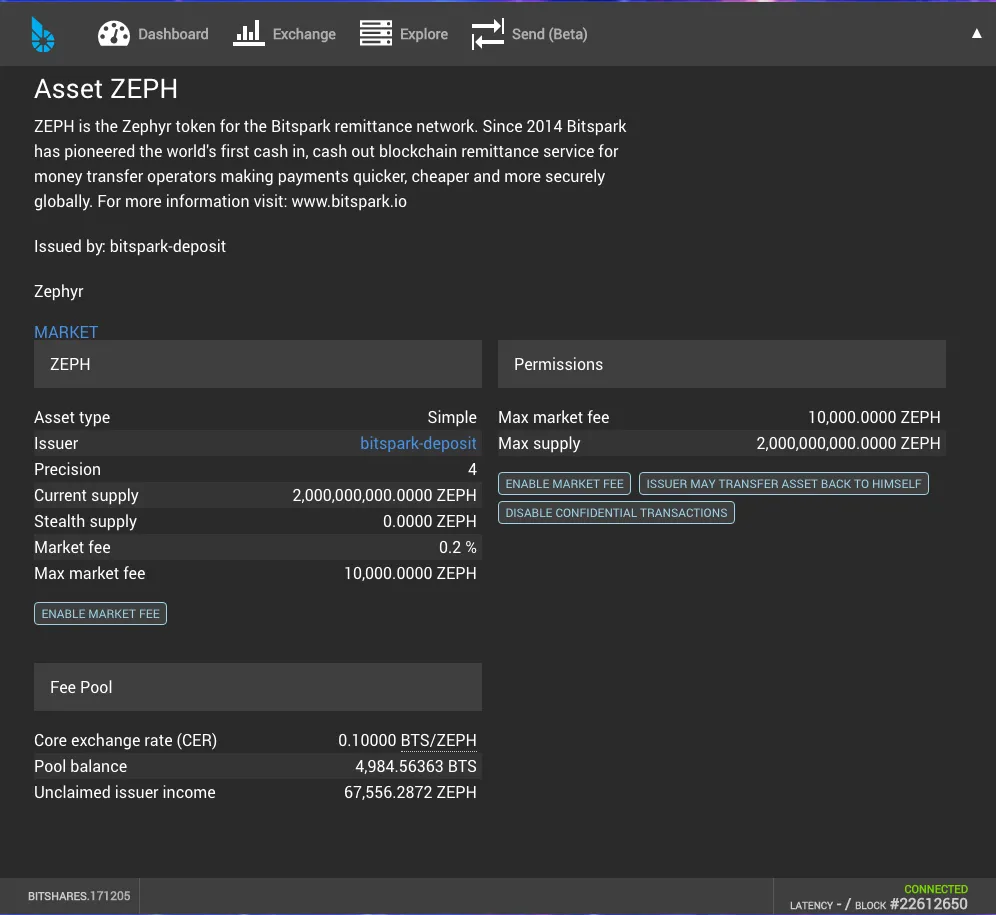Screen dimensions: 996x915
Task: Click the CONNECTED status indicator
Action: pos(936,889)
